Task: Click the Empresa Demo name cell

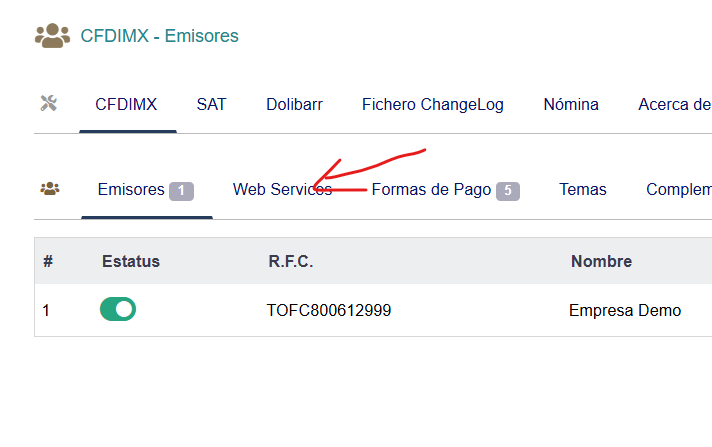Action: (625, 310)
